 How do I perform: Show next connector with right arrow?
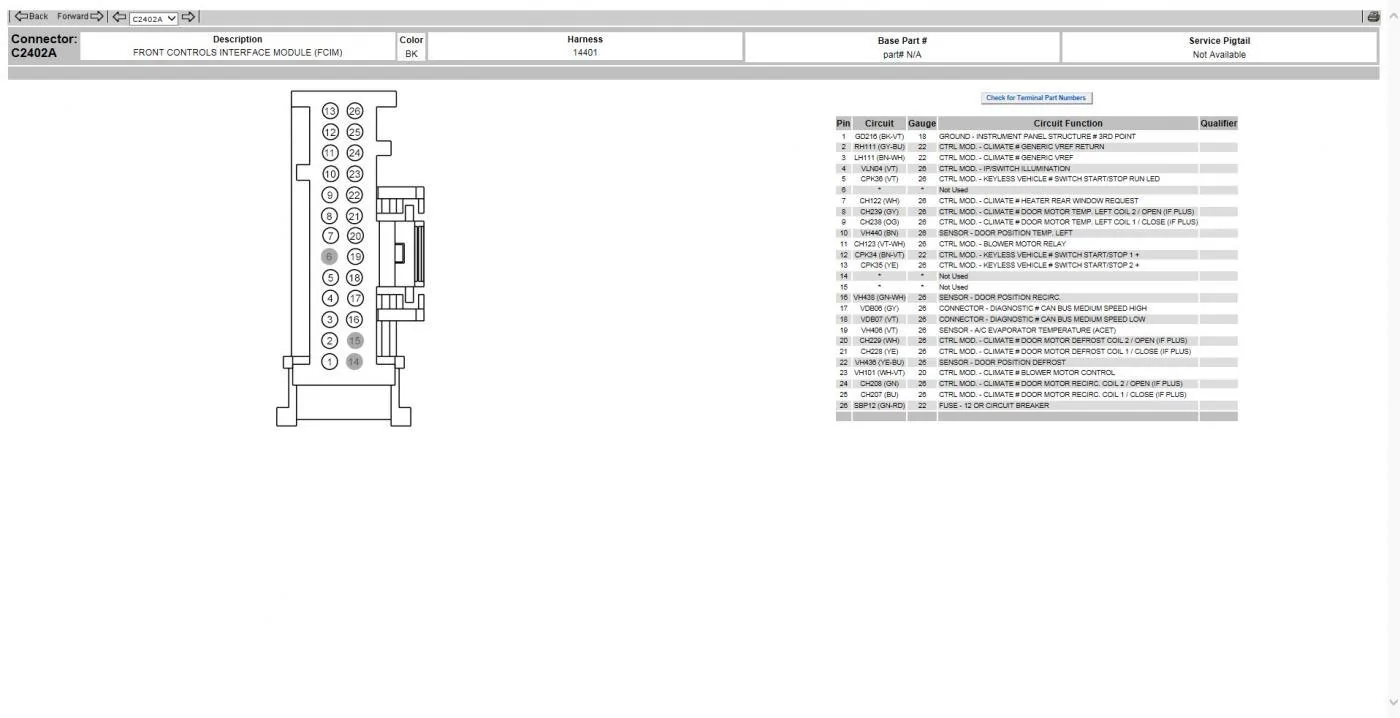(189, 17)
